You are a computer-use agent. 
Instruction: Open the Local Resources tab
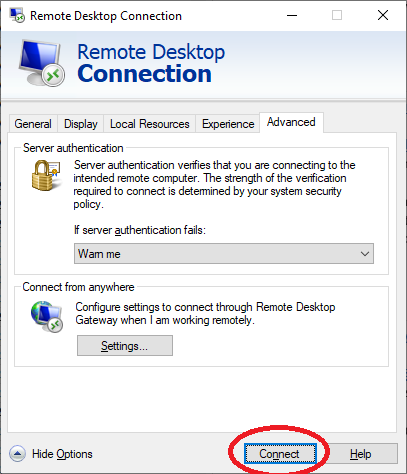150,124
